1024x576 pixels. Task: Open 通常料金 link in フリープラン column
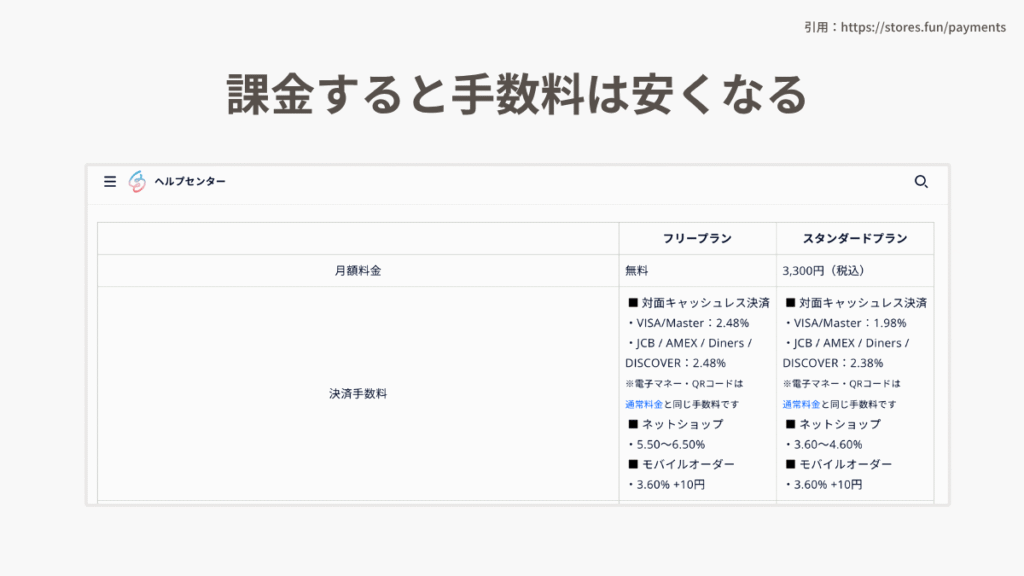644,404
